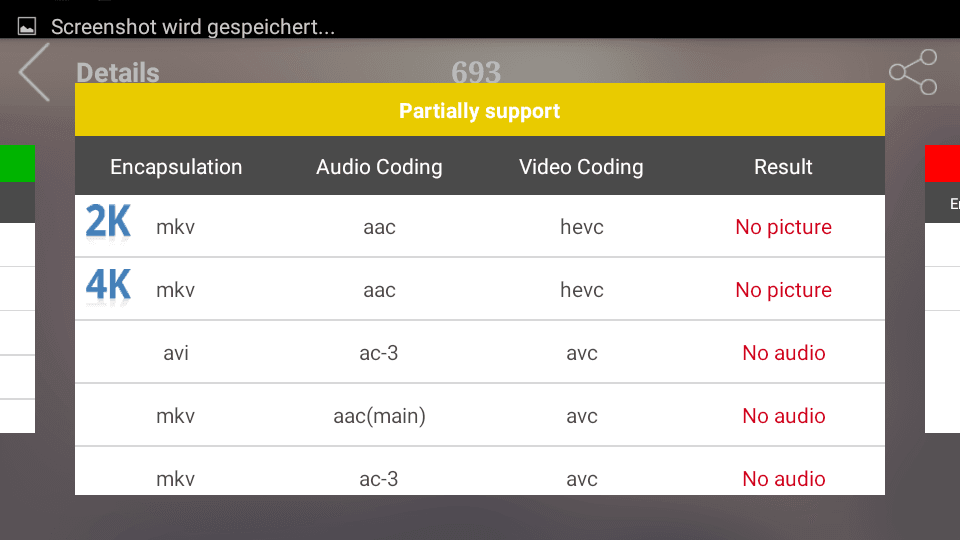Viewport: 960px width, 540px height.
Task: Tap the red panel on the right
Action: point(942,163)
